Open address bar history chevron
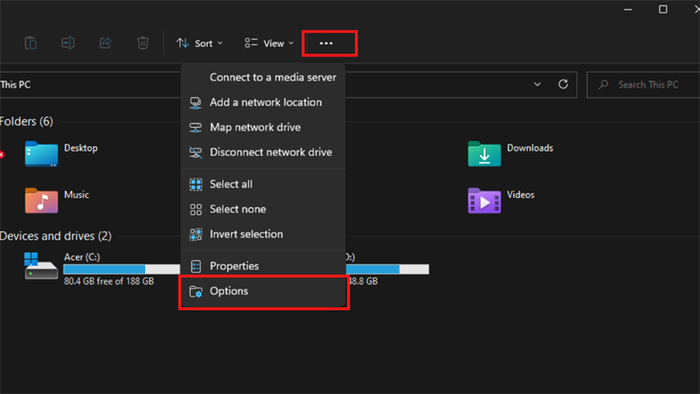700x394 pixels. click(538, 84)
